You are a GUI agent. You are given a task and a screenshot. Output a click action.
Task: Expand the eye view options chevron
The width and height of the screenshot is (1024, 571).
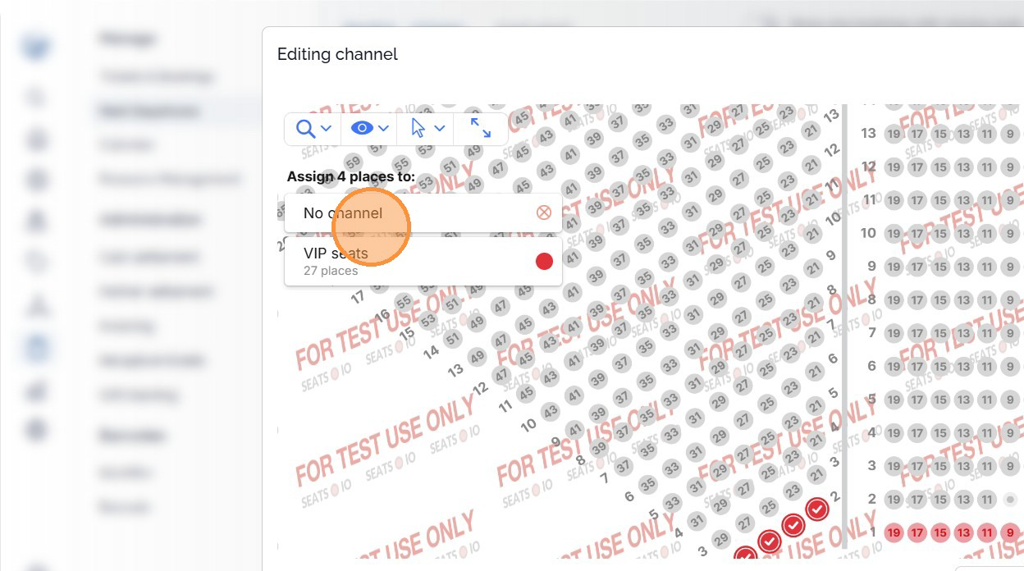coord(383,129)
